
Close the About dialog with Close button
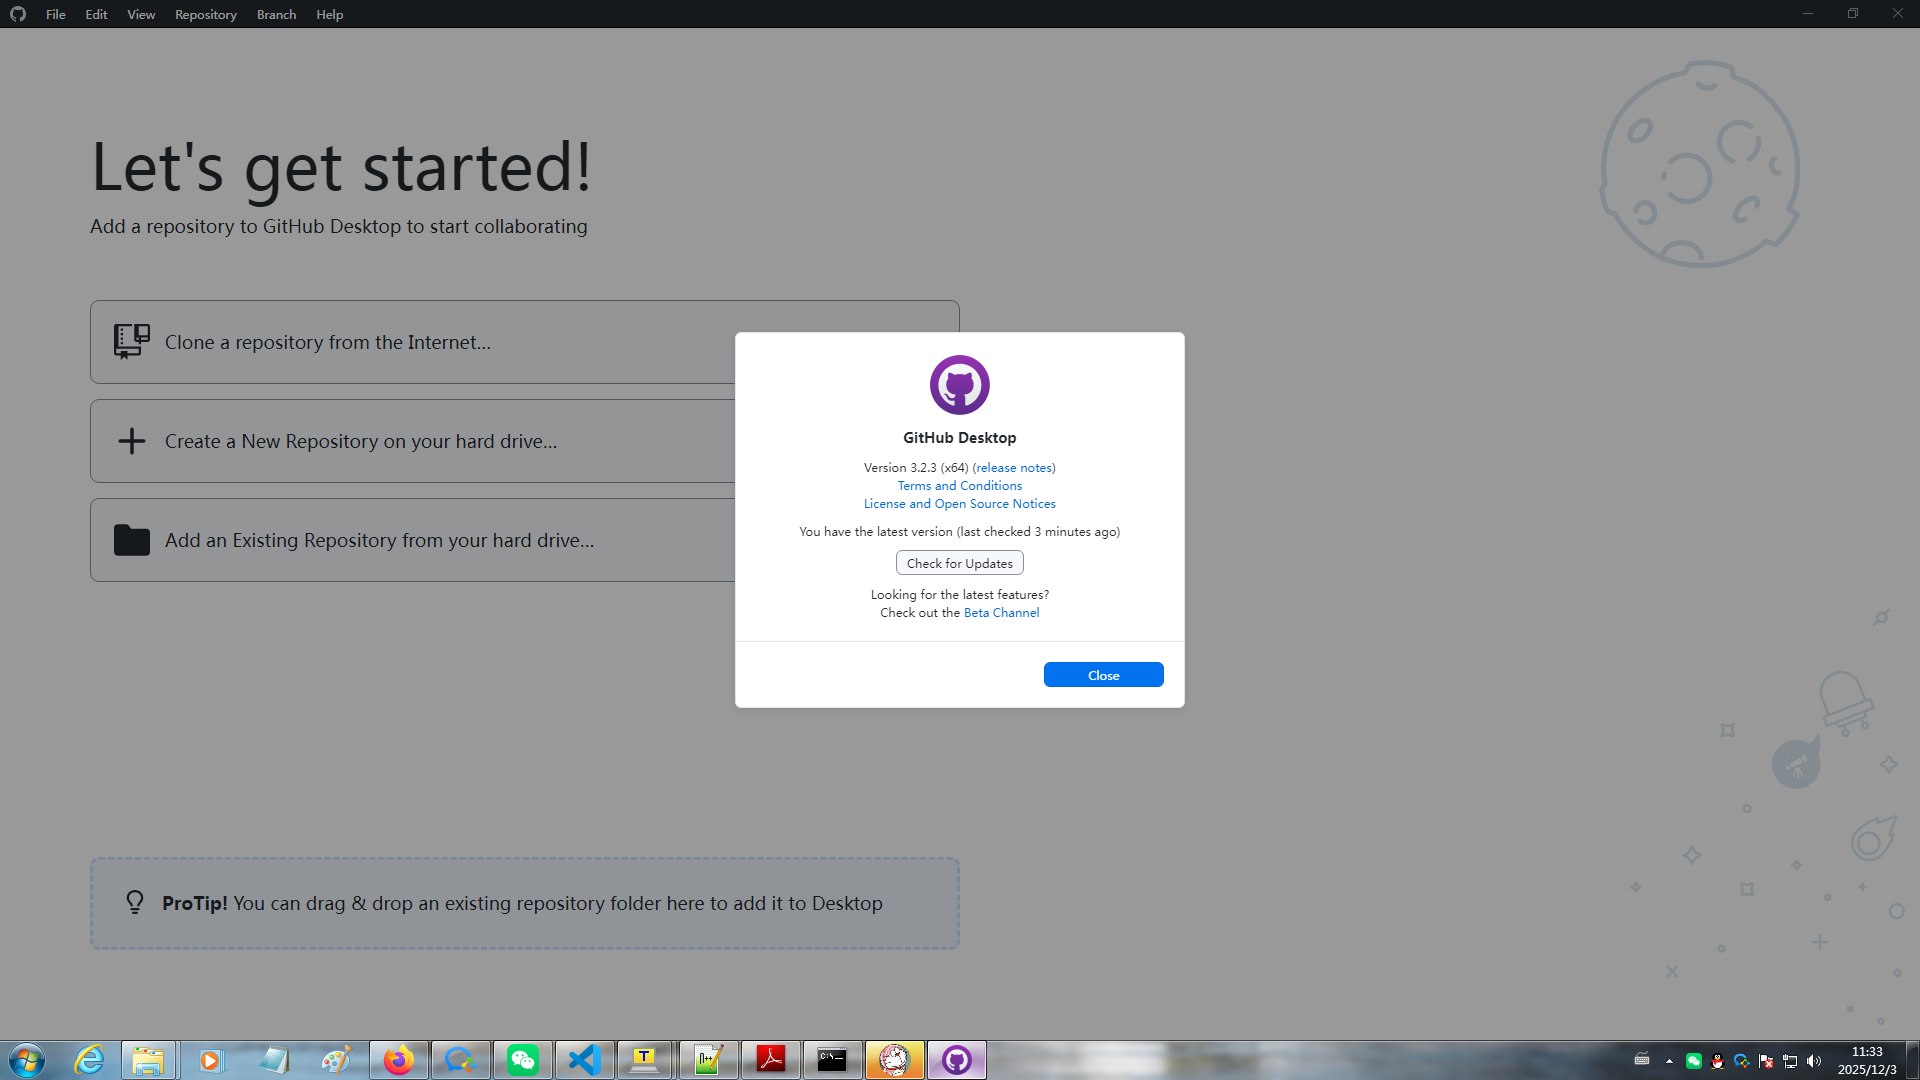(1103, 675)
